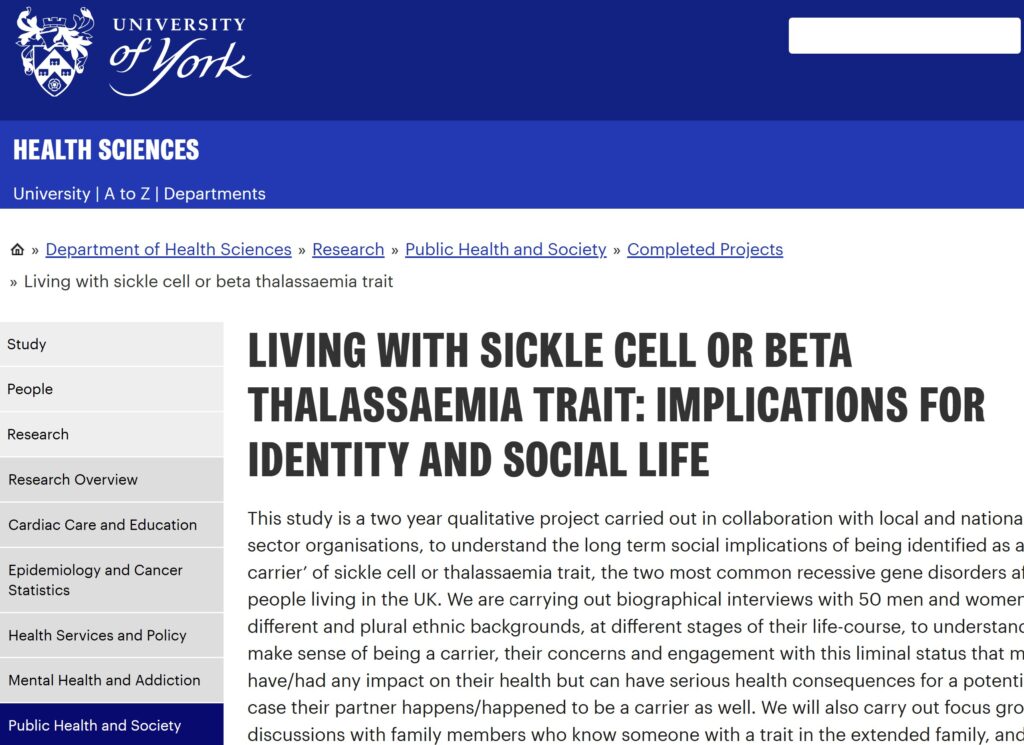Click the University of York crest logo
Image resolution: width=1024 pixels, height=745 pixels.
tap(54, 52)
